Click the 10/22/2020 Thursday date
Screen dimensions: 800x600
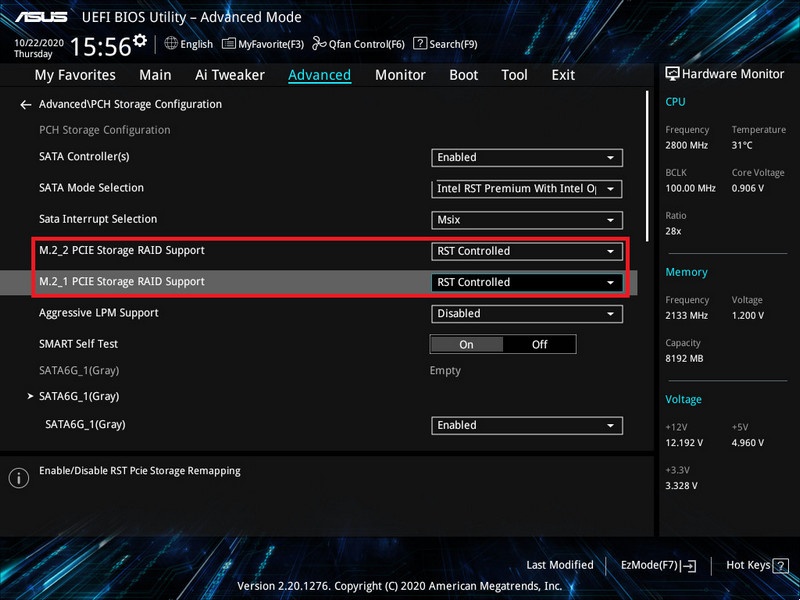[x=39, y=48]
